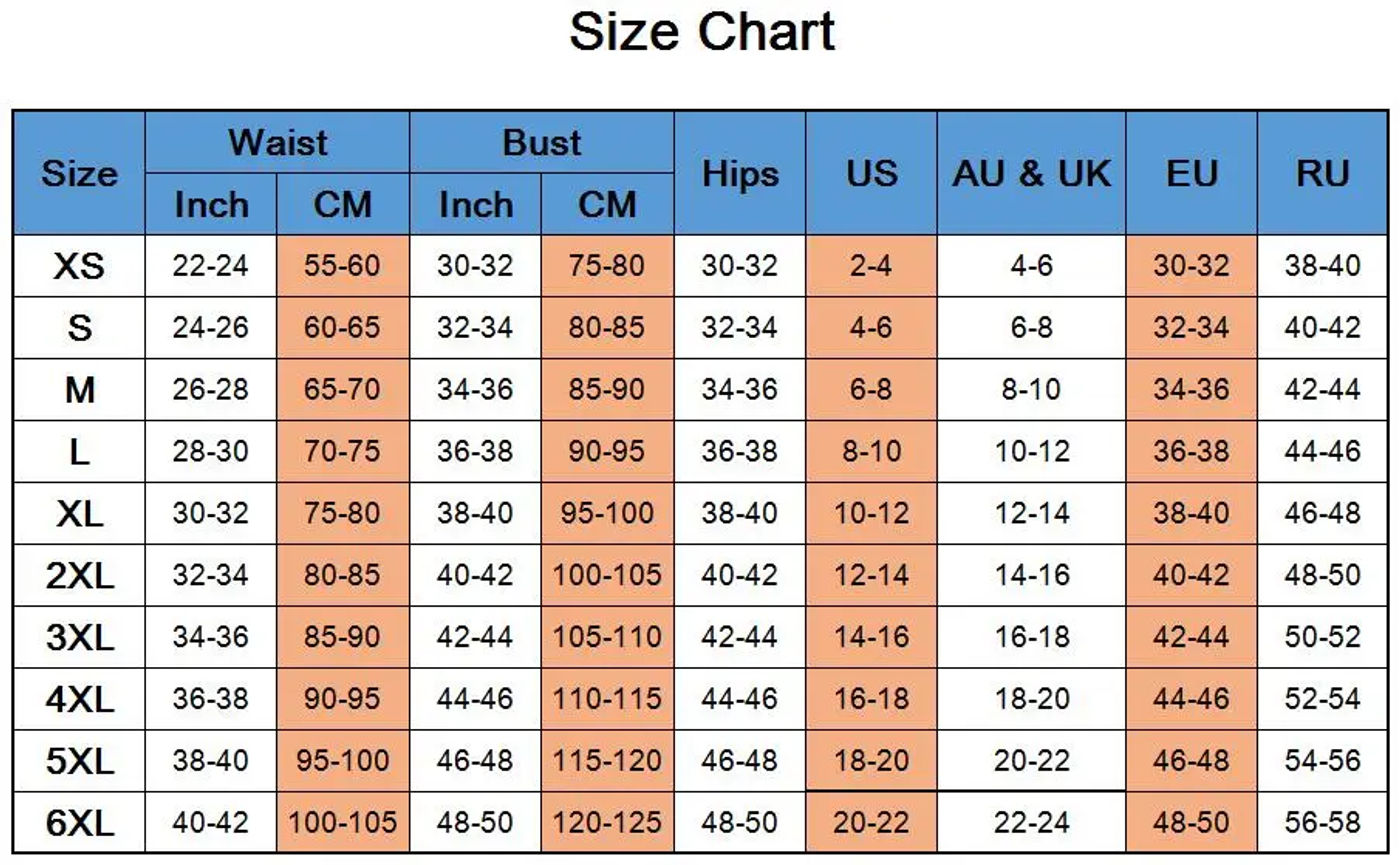Click the Bust CM cell 120-125

[607, 823]
